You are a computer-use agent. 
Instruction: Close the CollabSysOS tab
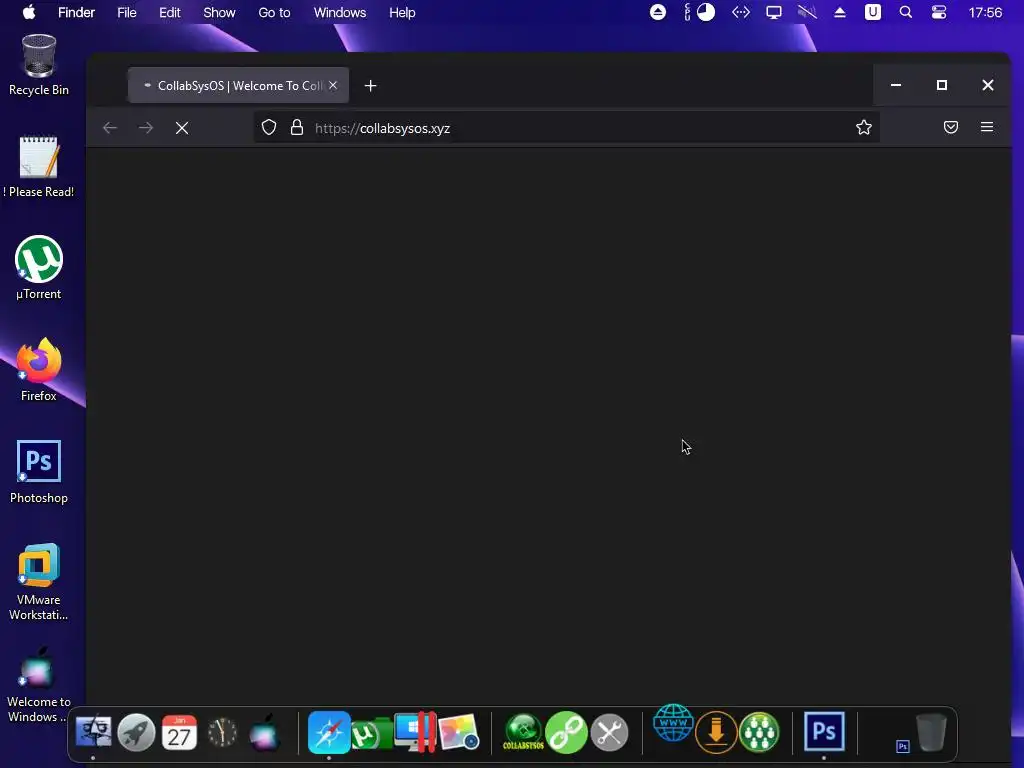pyautogui.click(x=333, y=85)
